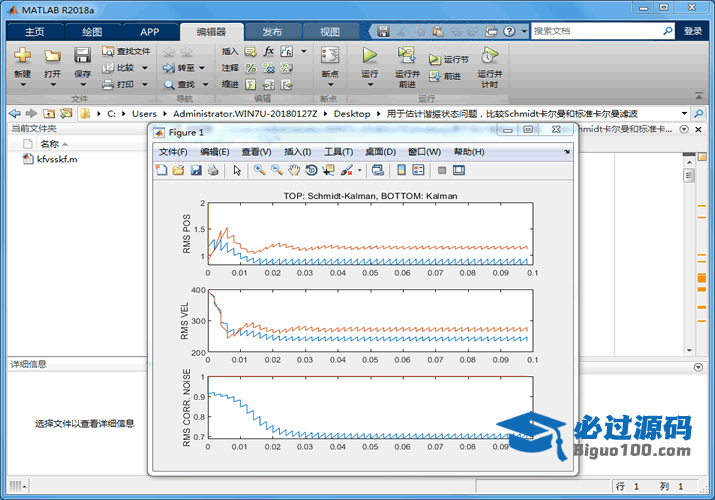Select the Pan hand tool in Figure 1
715x500 pixels.
[x=294, y=170]
